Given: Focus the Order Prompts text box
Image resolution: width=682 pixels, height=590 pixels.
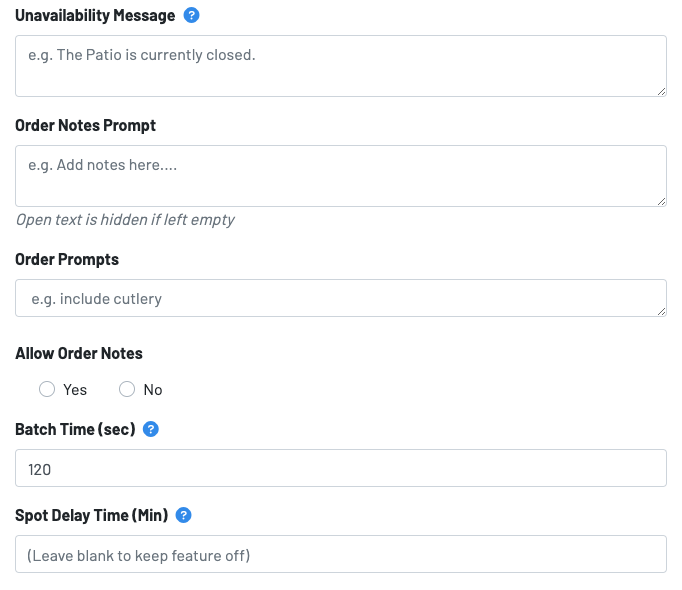Looking at the screenshot, I should tap(340, 298).
